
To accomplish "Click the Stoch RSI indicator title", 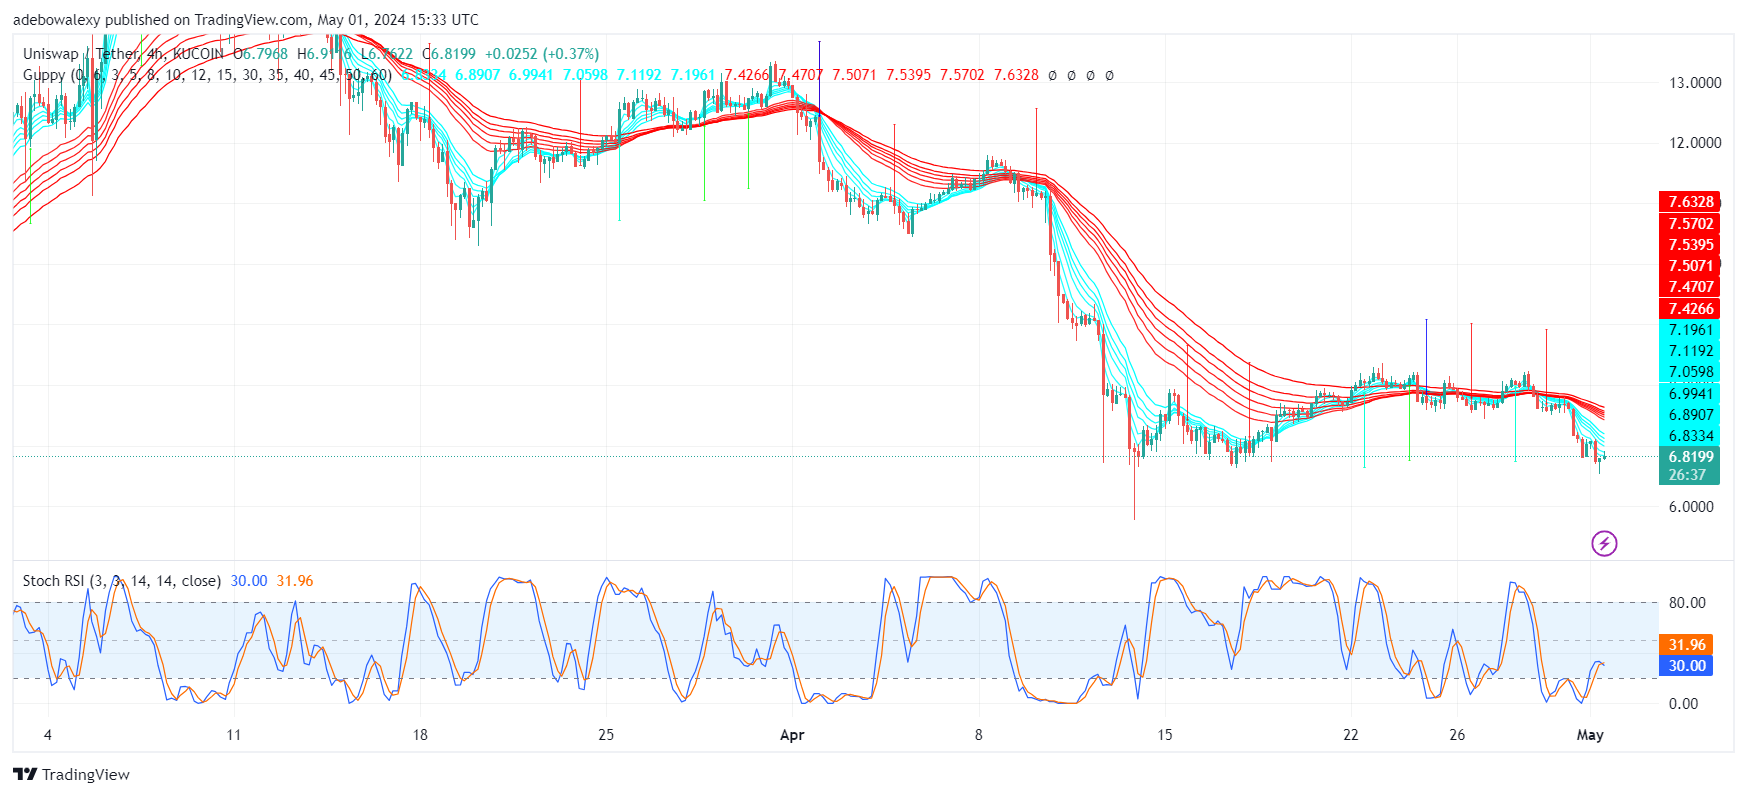I will [121, 581].
